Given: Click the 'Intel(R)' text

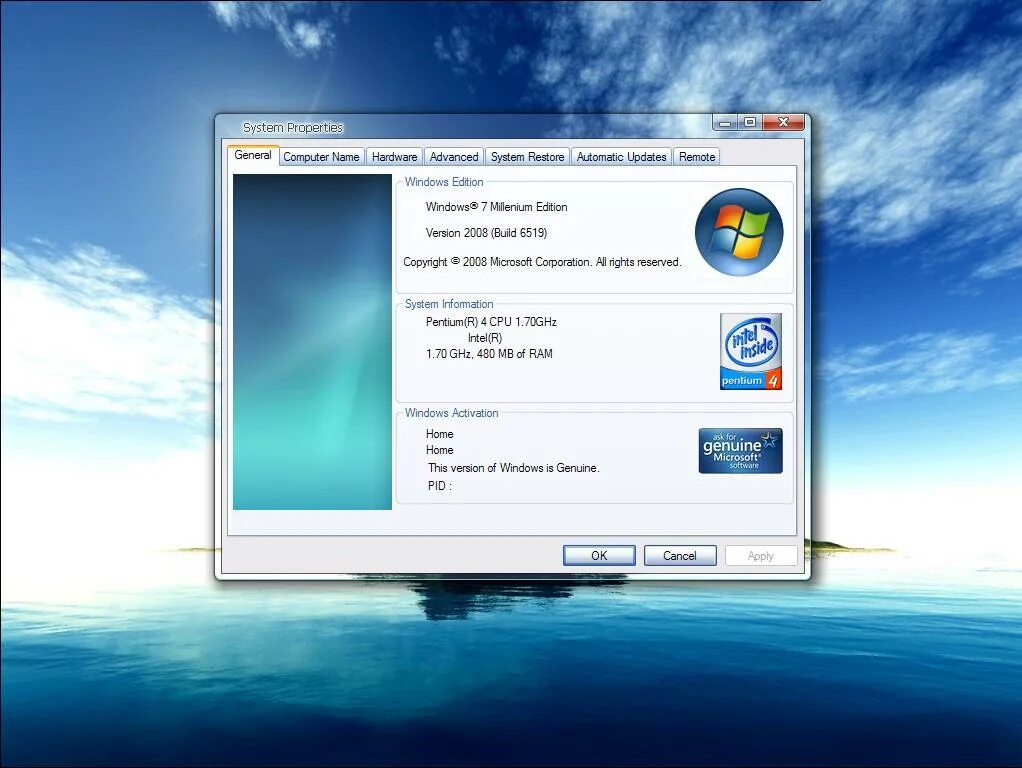Looking at the screenshot, I should pos(485,338).
